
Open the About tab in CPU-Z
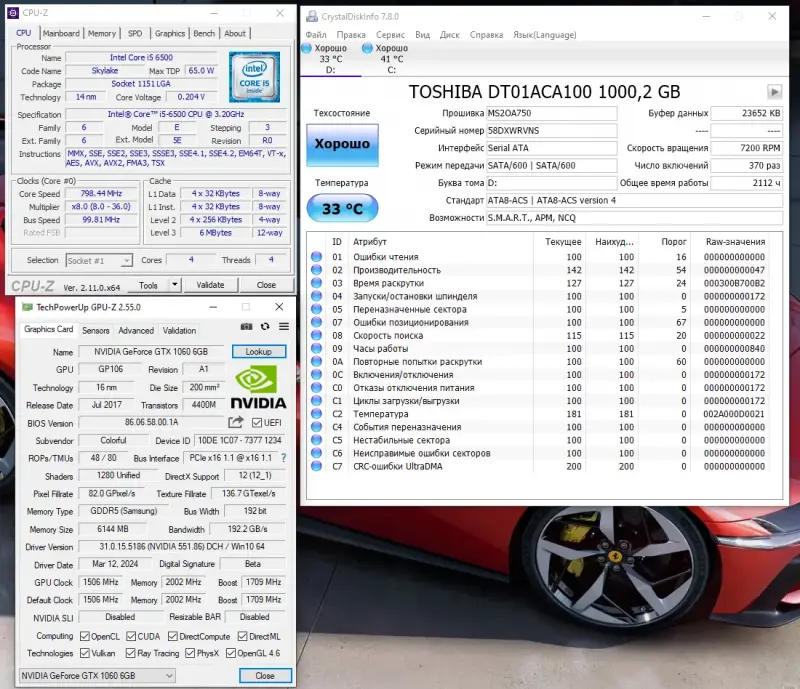point(235,33)
